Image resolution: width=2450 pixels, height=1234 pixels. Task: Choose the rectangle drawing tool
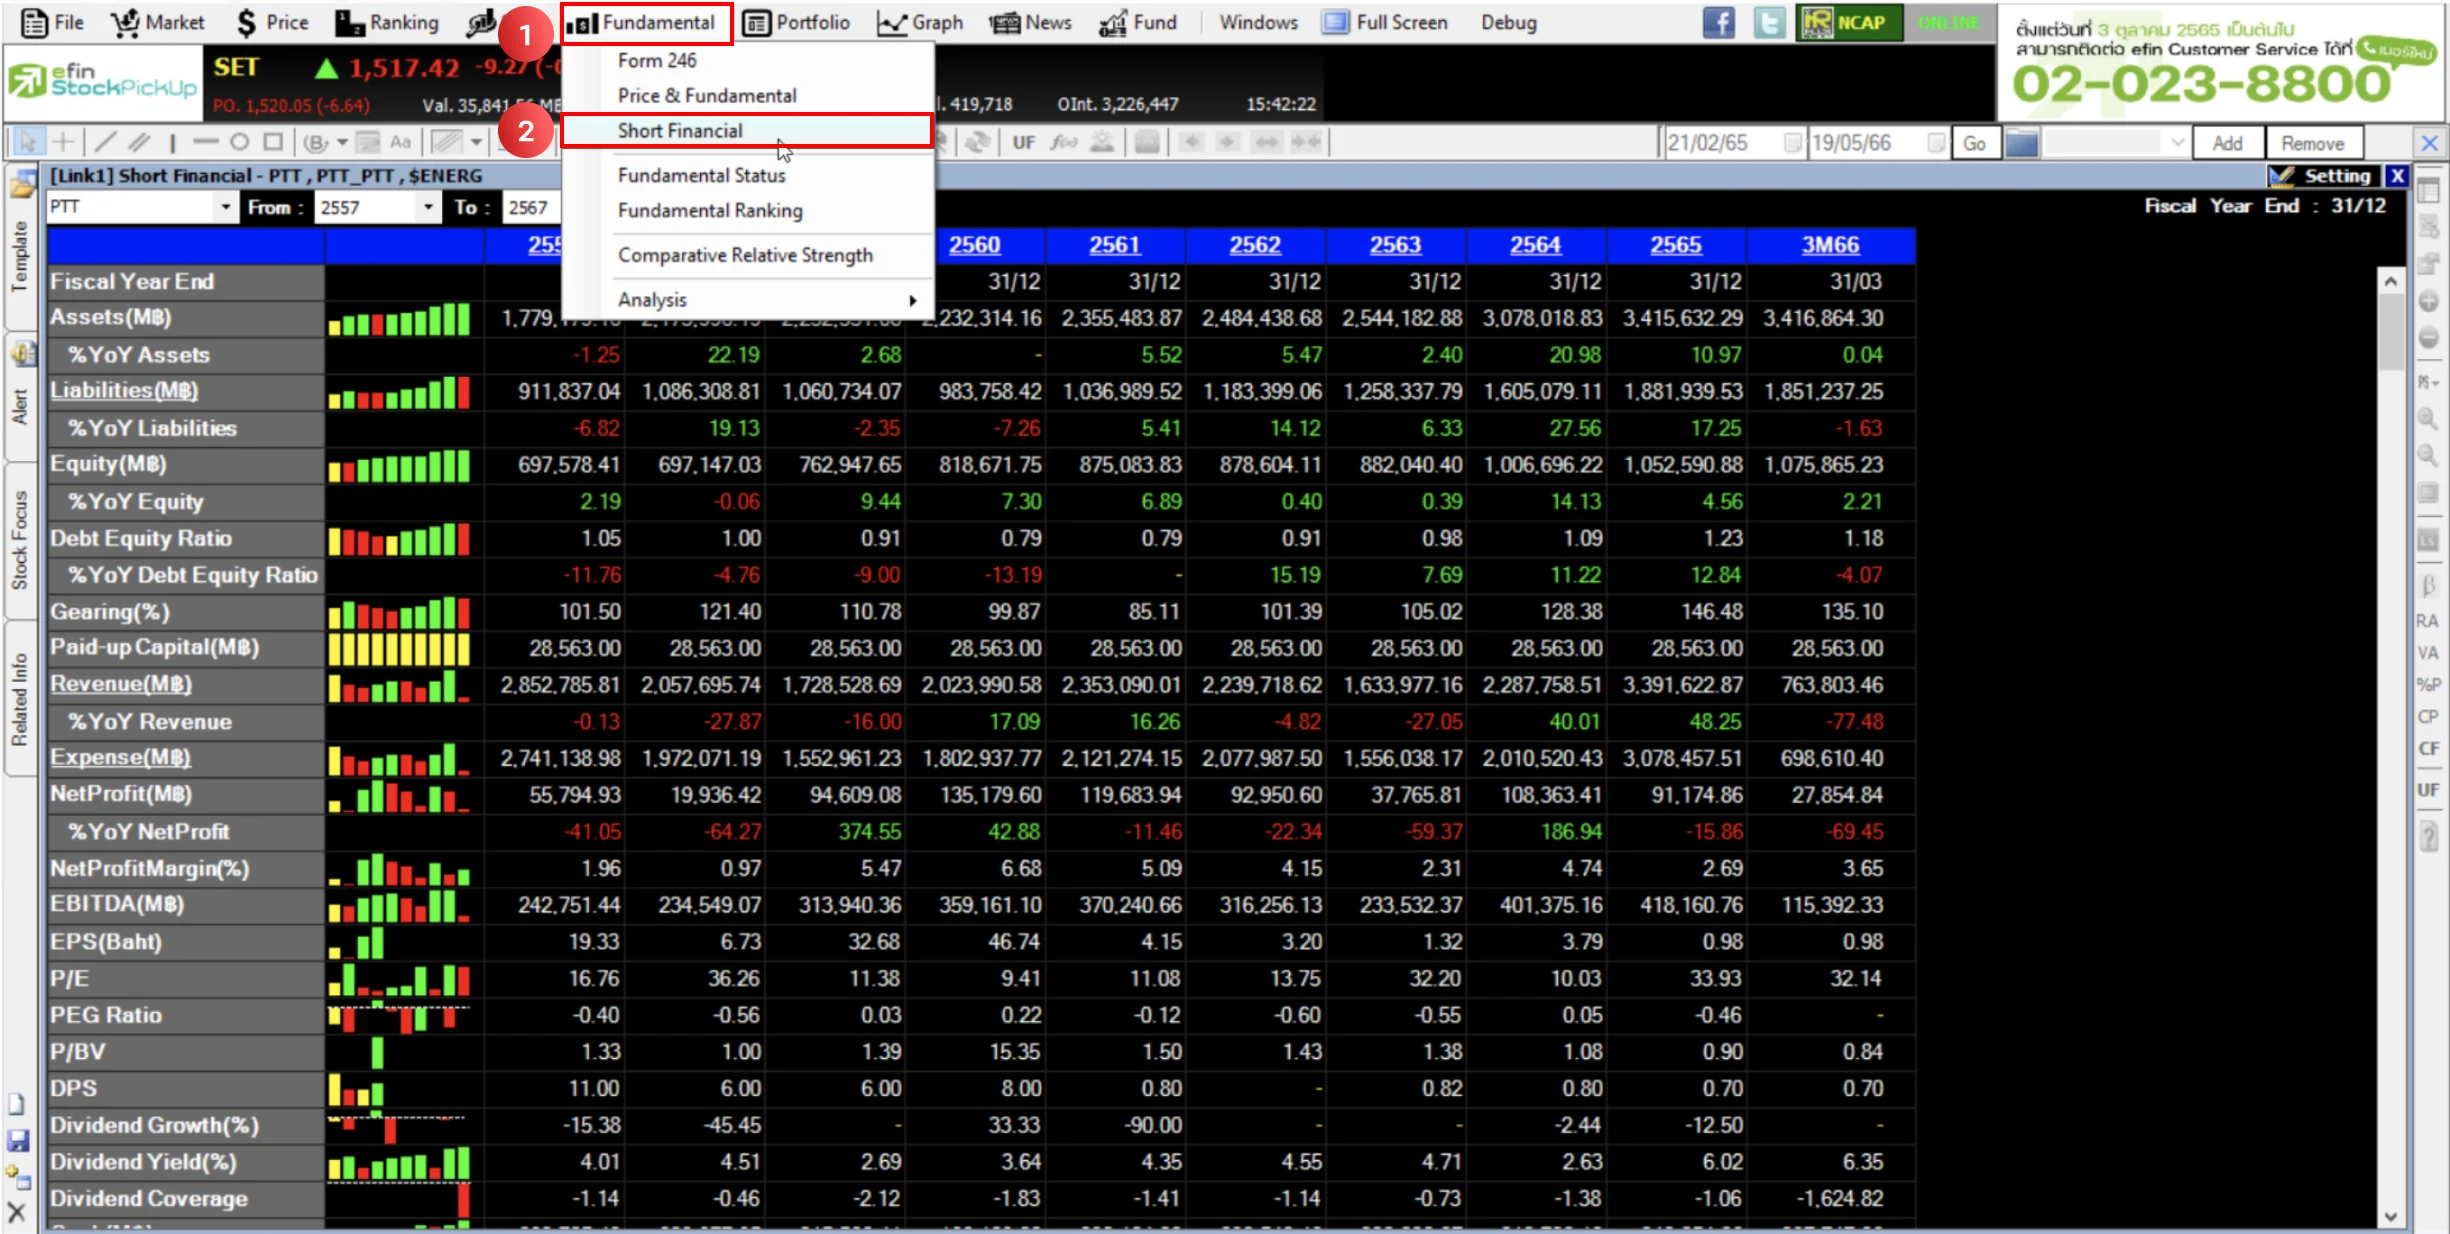(273, 142)
